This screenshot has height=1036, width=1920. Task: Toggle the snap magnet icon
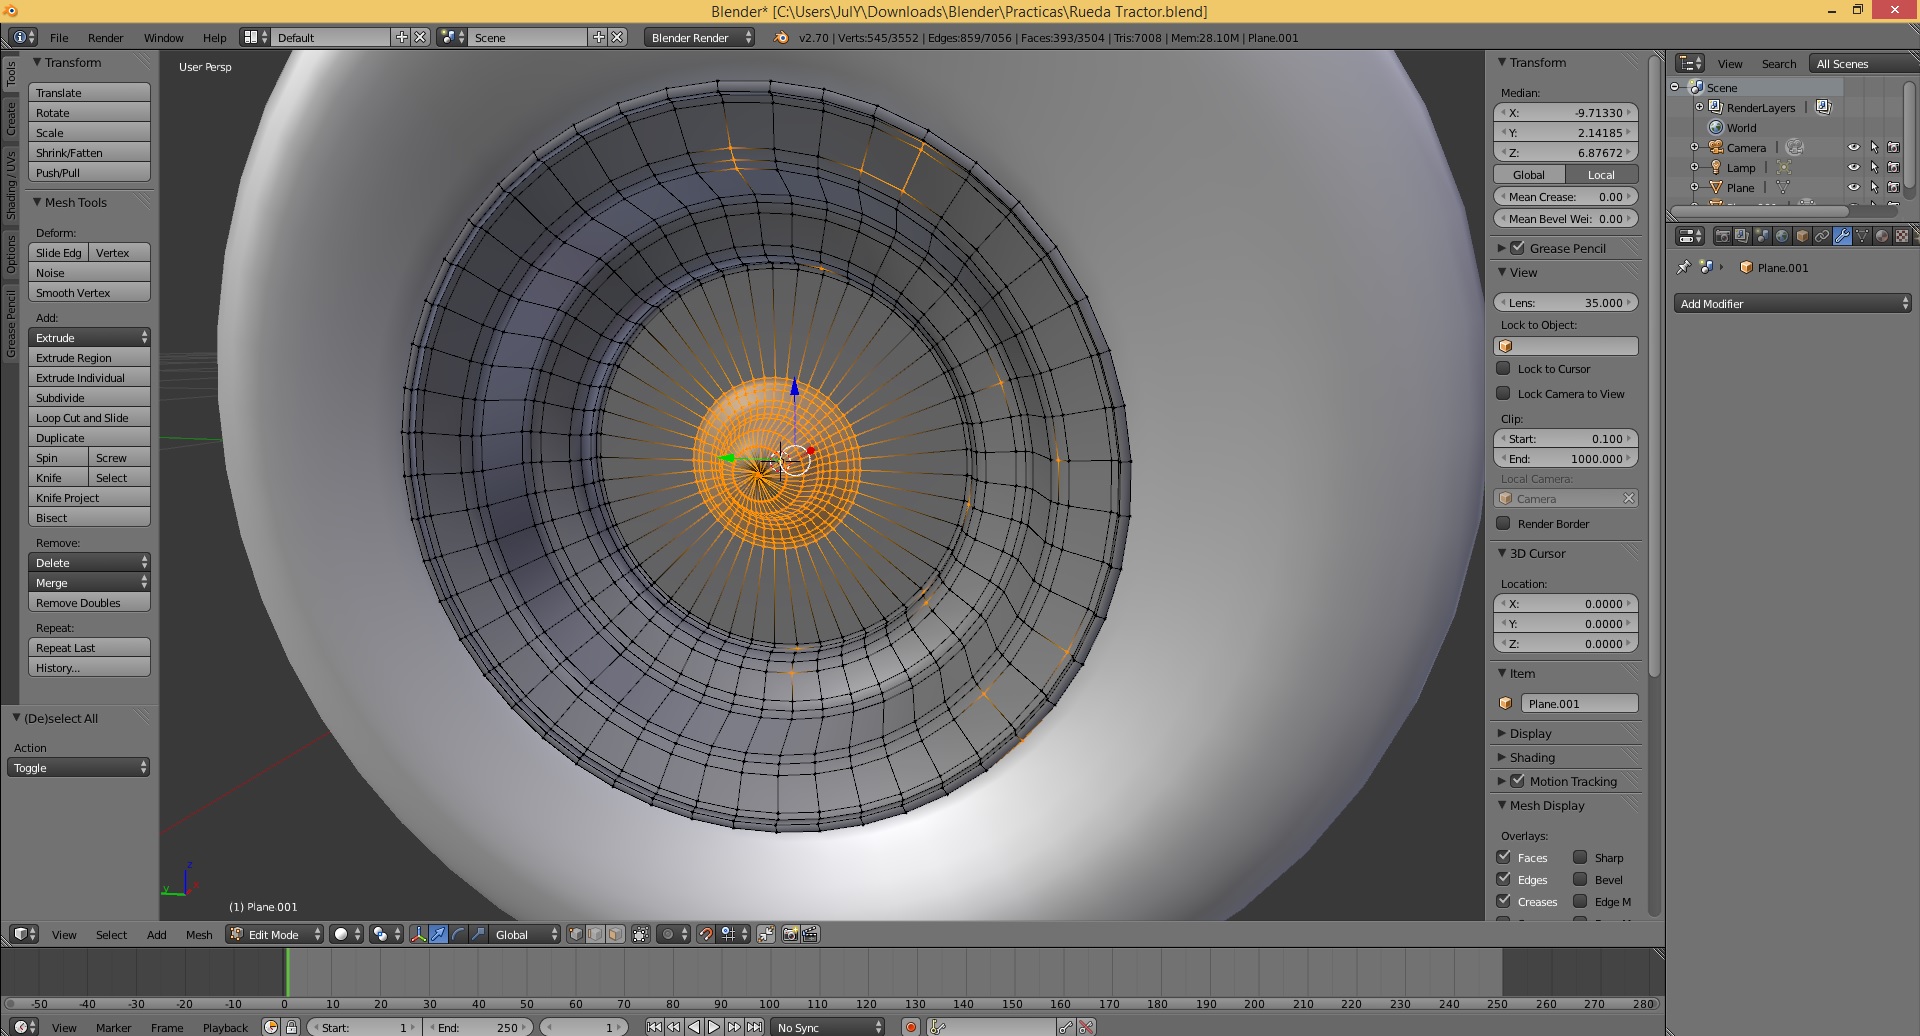706,934
